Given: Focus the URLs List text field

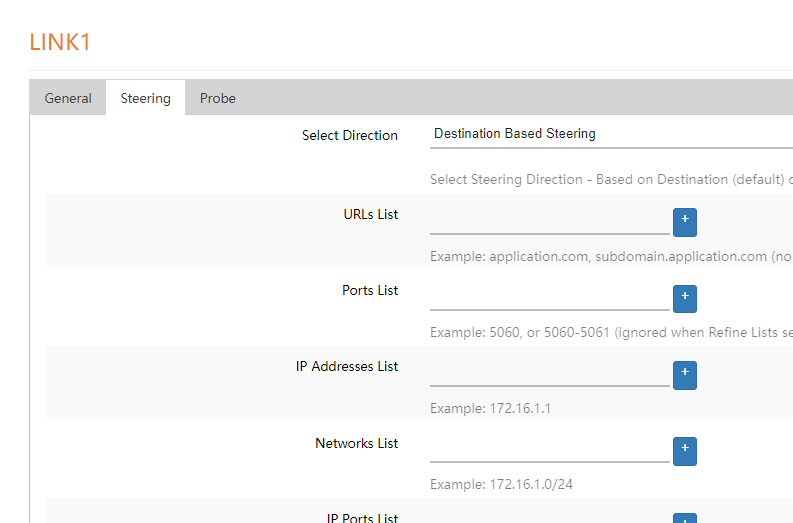Looking at the screenshot, I should (549, 220).
